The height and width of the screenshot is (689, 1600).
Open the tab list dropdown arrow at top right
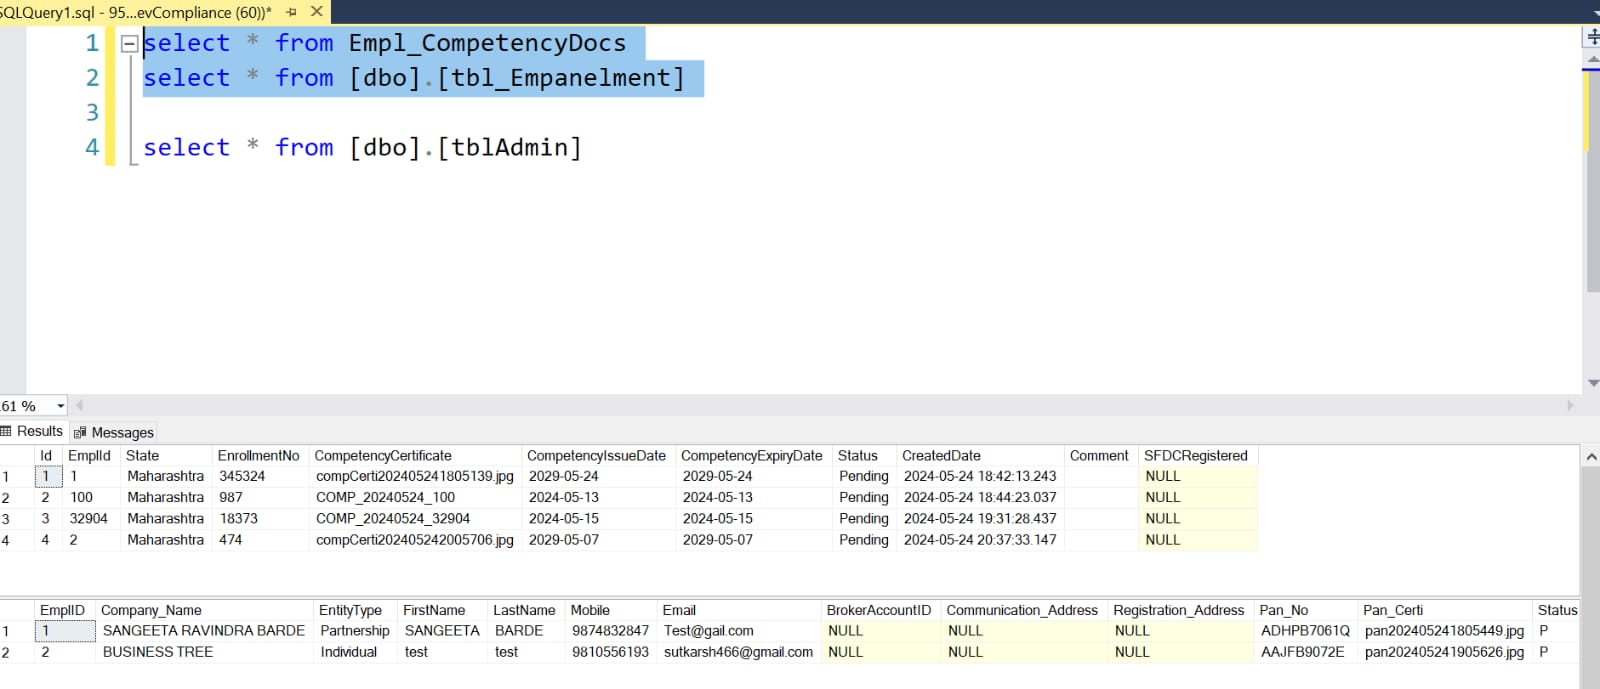(1594, 10)
